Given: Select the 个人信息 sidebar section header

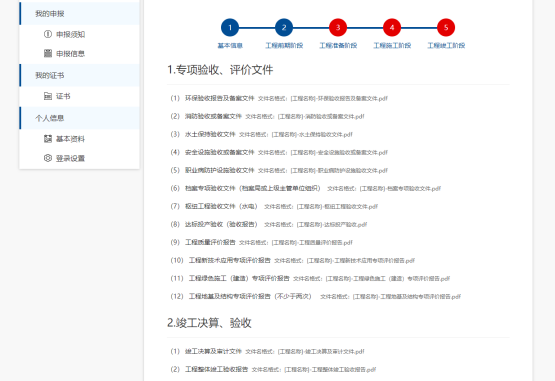Looking at the screenshot, I should pyautogui.click(x=79, y=118).
